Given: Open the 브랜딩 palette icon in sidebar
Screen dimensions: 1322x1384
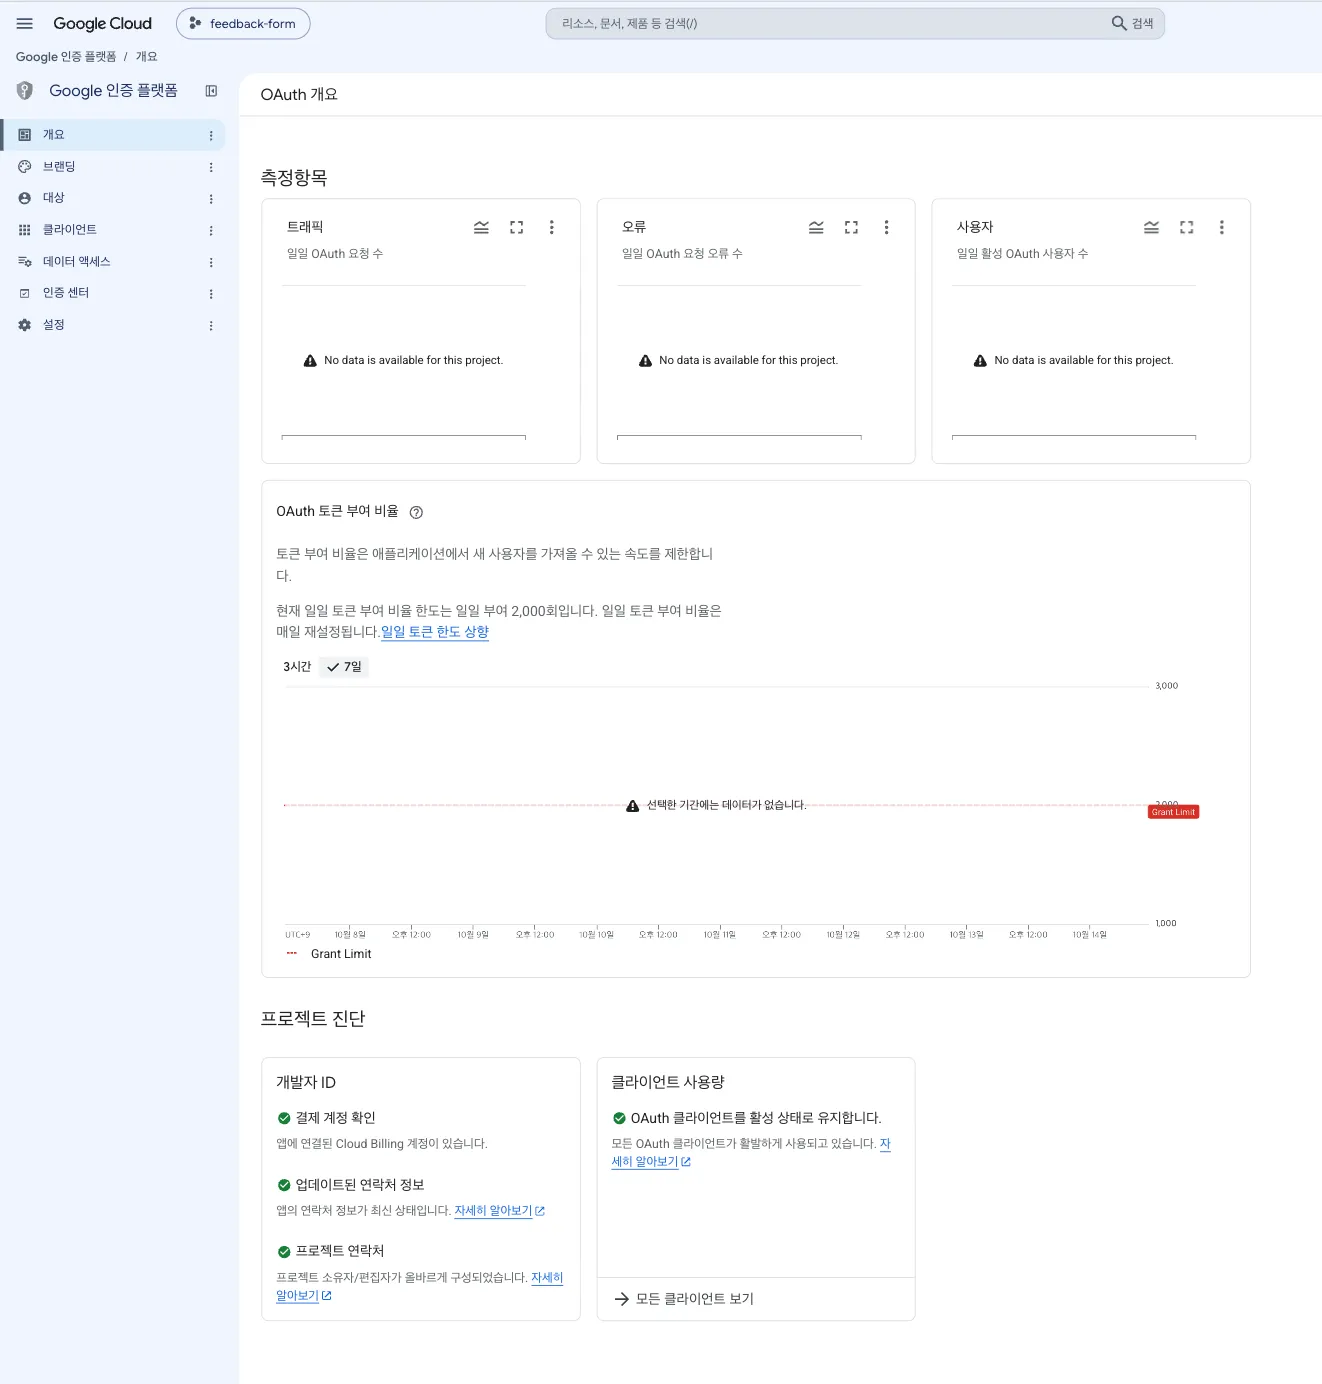Looking at the screenshot, I should click(25, 166).
